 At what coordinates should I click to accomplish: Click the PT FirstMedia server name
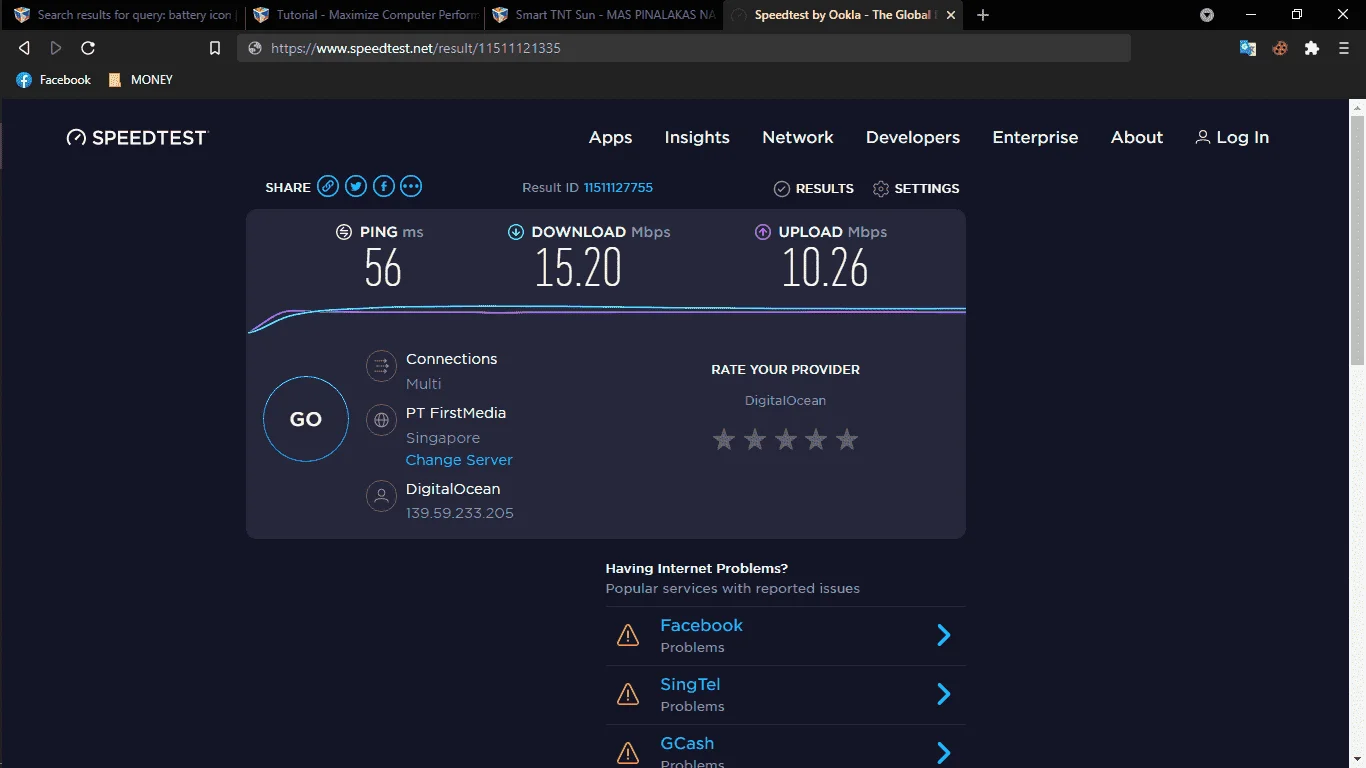click(456, 413)
